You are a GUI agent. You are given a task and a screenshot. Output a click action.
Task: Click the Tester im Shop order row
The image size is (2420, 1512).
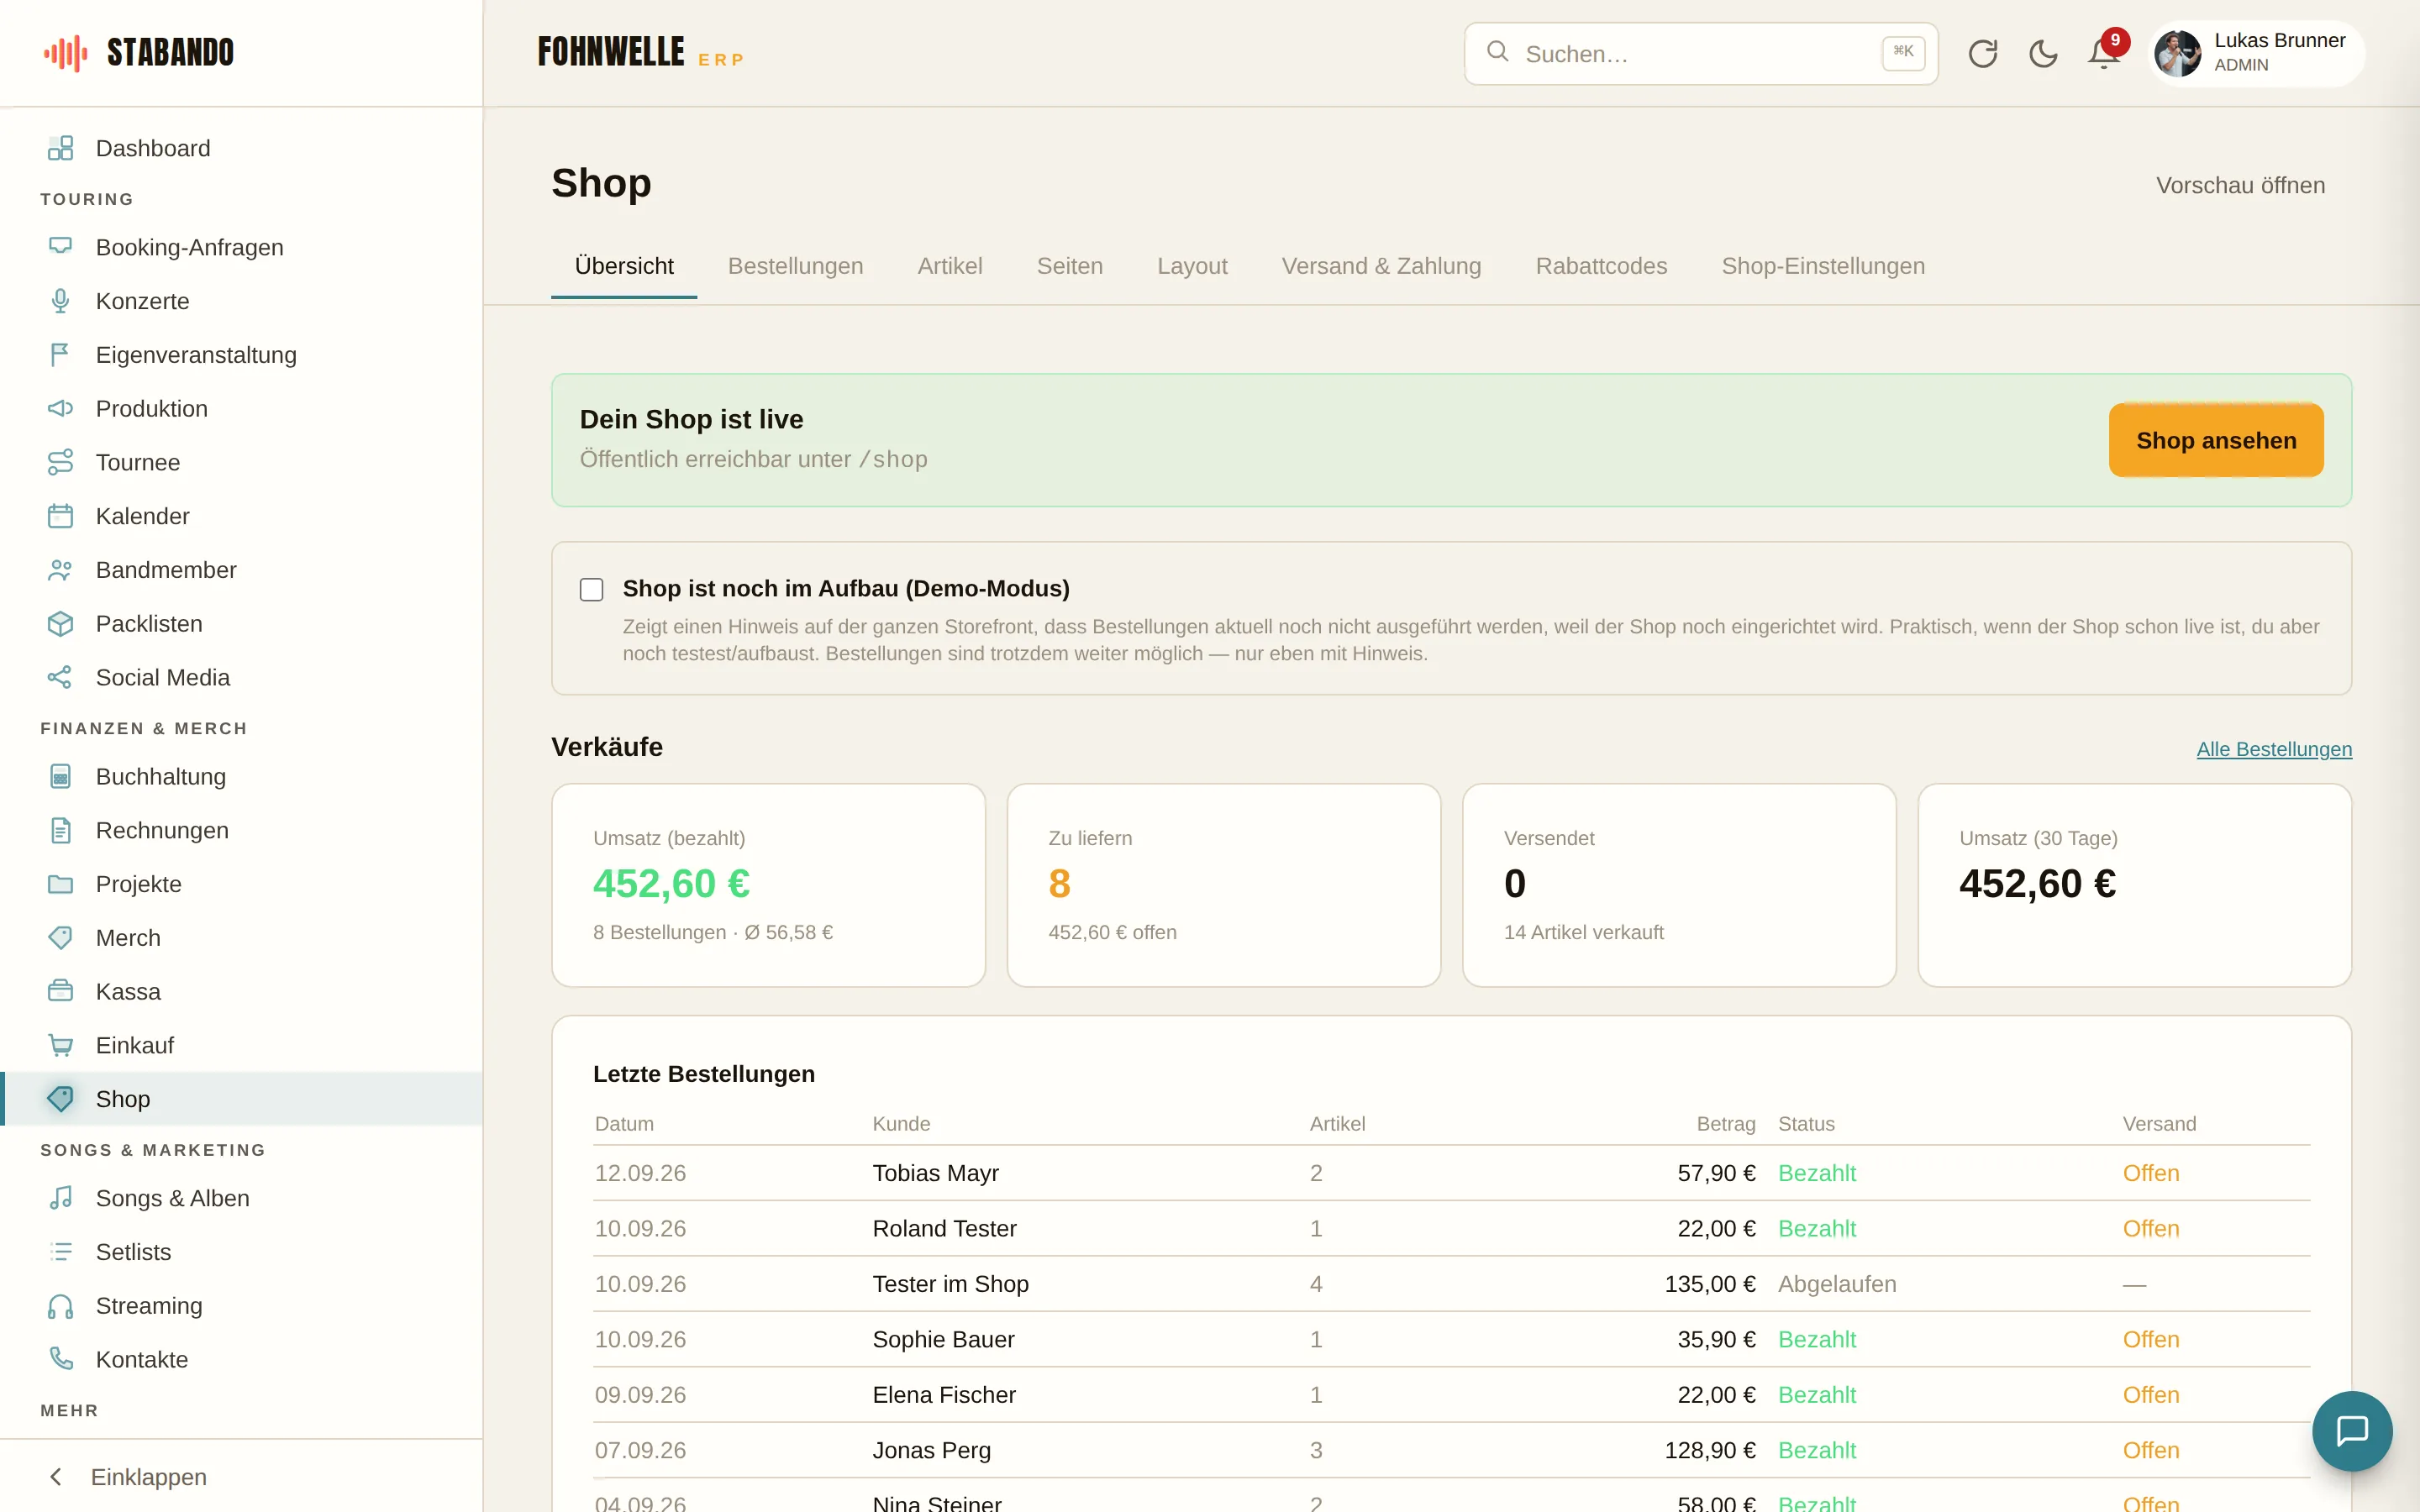click(1451, 1284)
